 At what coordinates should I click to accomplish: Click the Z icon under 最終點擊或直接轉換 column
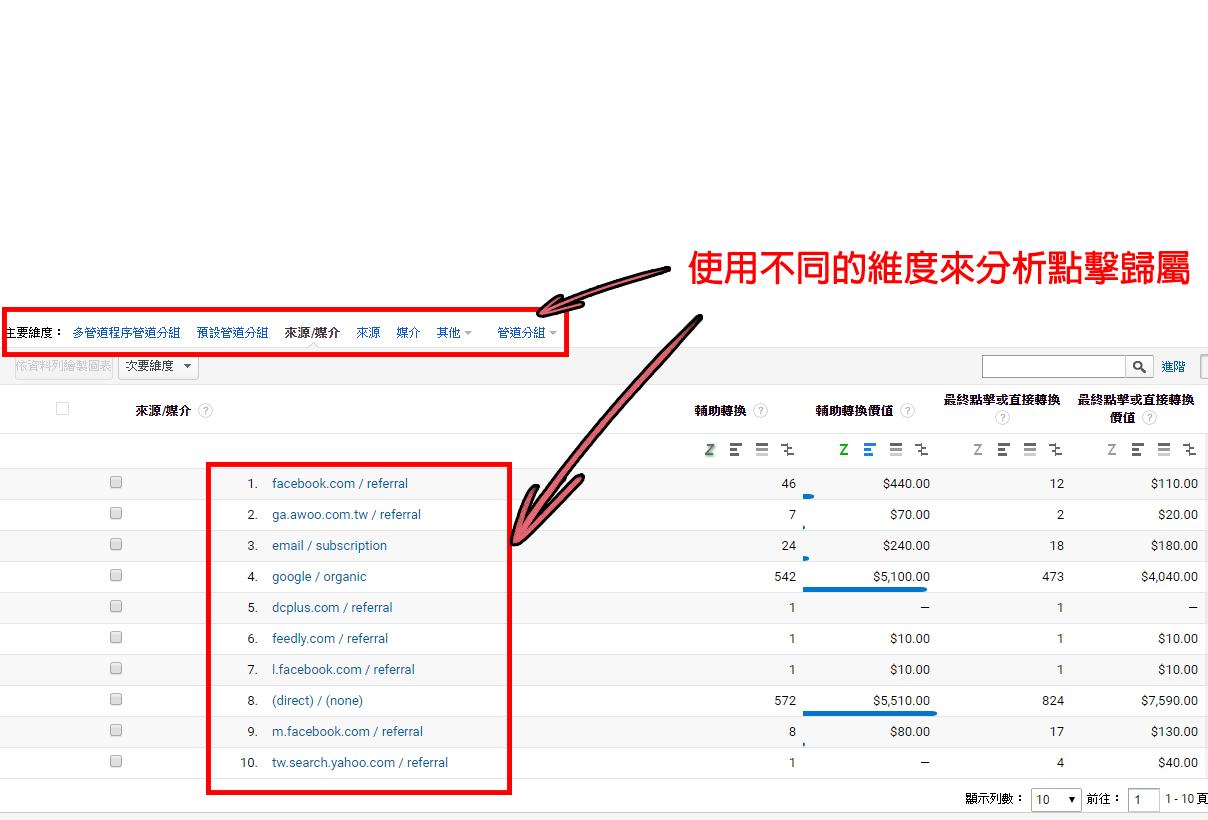click(978, 450)
